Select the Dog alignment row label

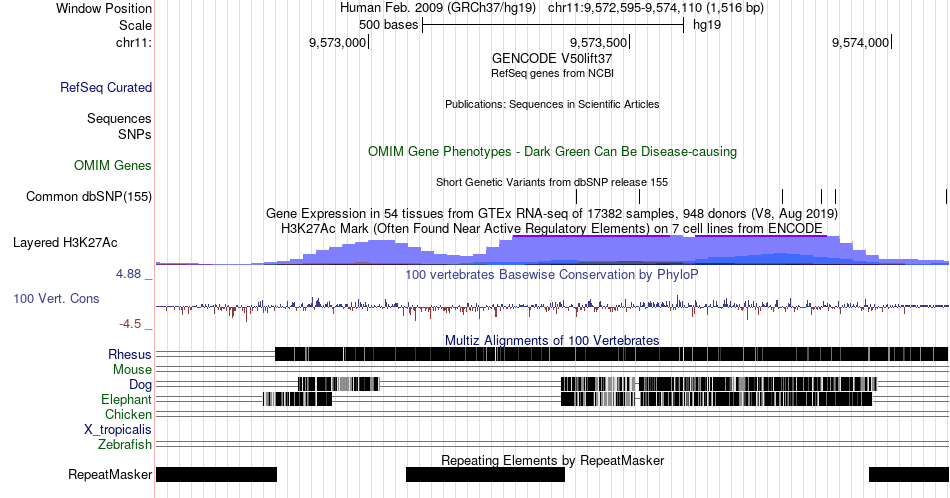(140, 385)
